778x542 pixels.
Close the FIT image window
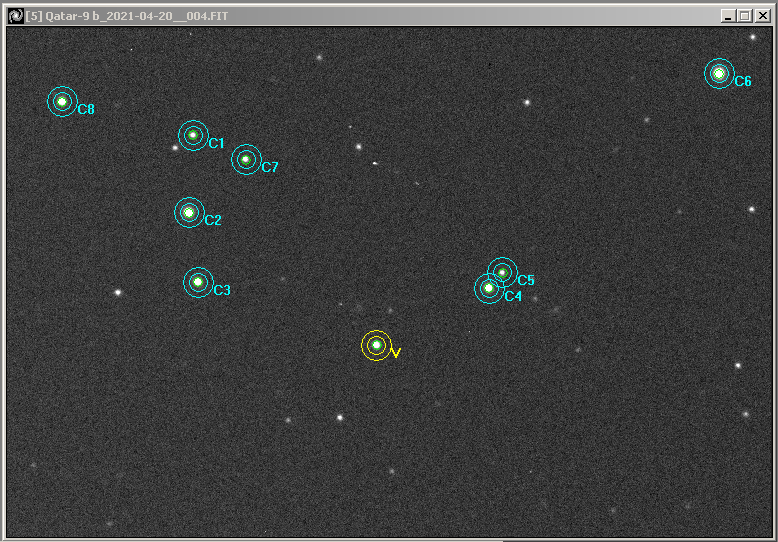coord(763,16)
